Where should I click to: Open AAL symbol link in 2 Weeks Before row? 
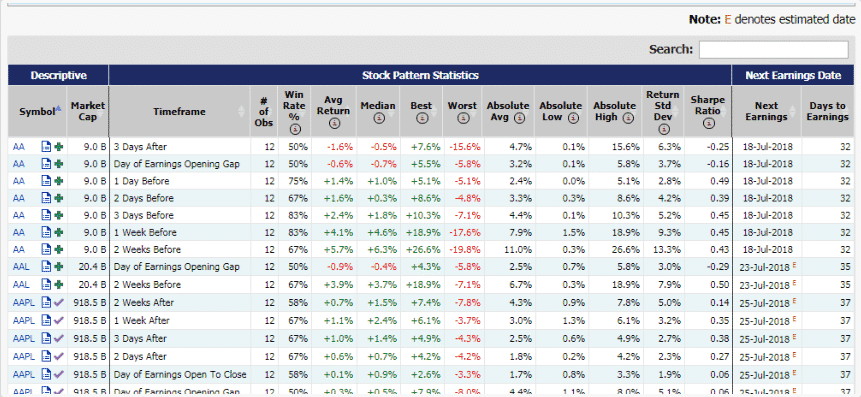coord(21,284)
